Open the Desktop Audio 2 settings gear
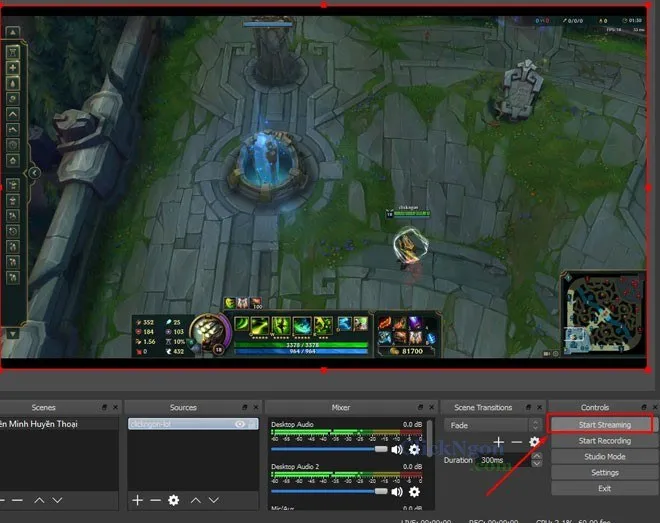Screen dimensions: 660x523 click(414, 491)
